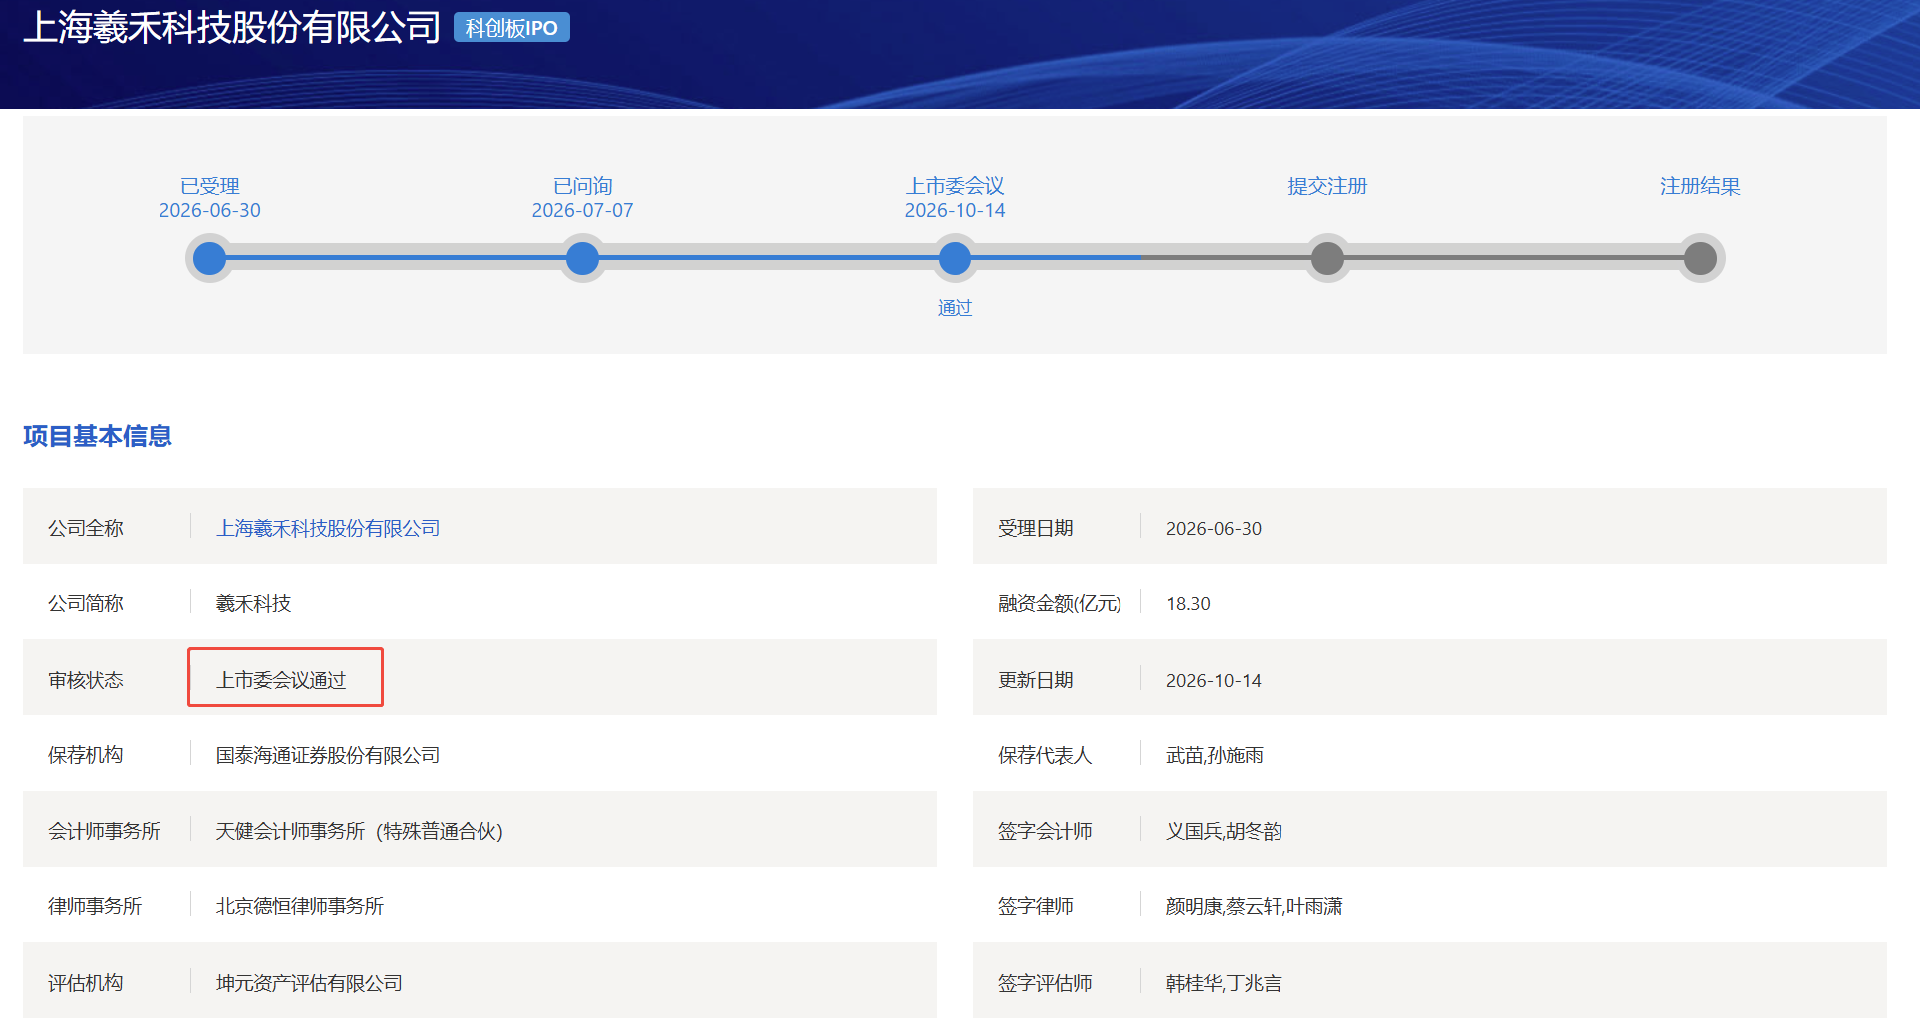Click the 注册结果 gray timeline node
Viewport: 1920px width, 1033px height.
pos(1700,259)
